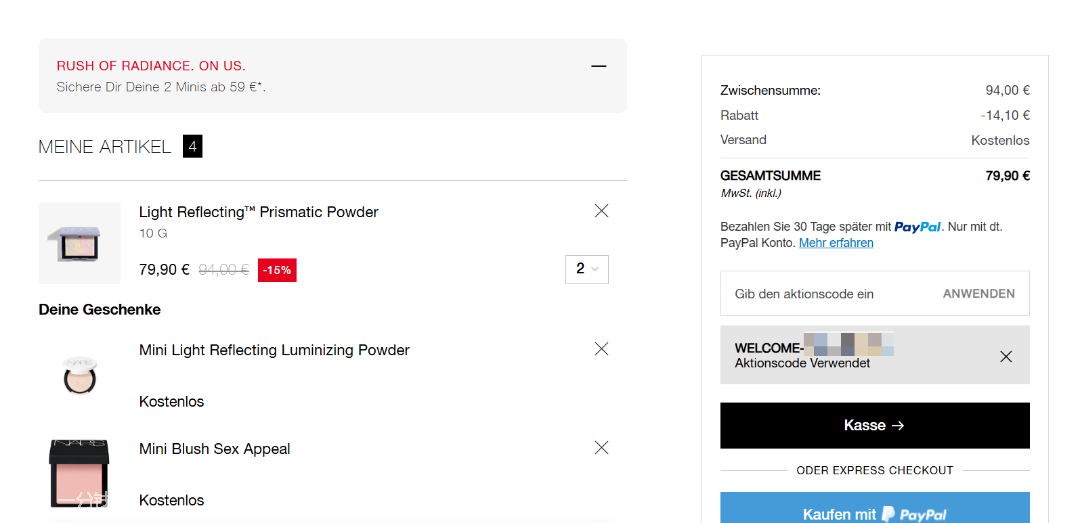This screenshot has height=523, width=1080.
Task: Click the ANWENDEN button
Action: point(979,294)
